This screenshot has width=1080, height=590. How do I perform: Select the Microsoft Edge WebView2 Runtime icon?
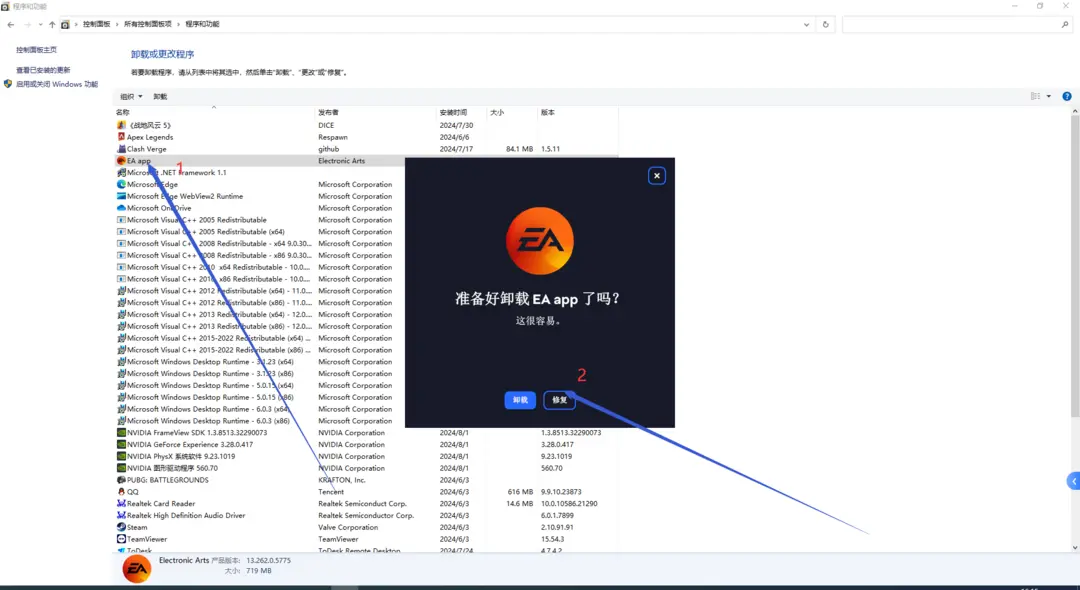(x=121, y=196)
